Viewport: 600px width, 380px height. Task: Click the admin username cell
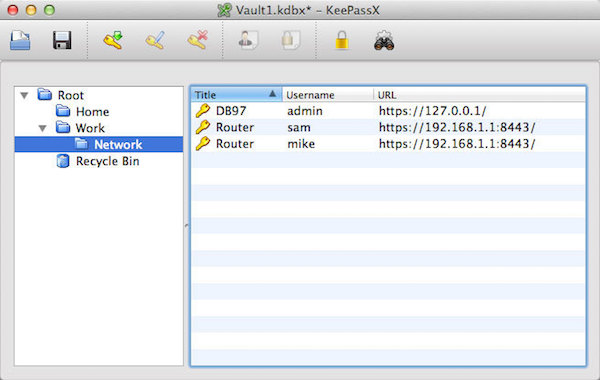(305, 111)
